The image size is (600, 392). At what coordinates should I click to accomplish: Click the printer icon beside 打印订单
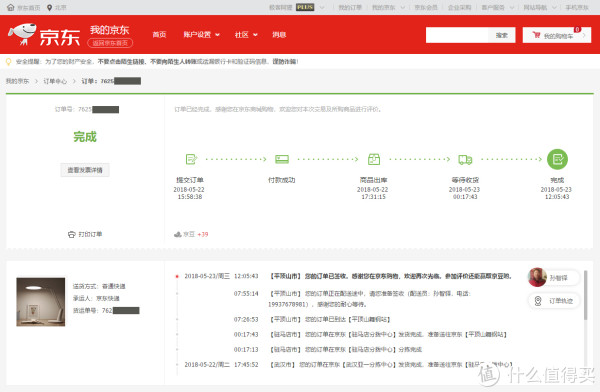[72, 234]
